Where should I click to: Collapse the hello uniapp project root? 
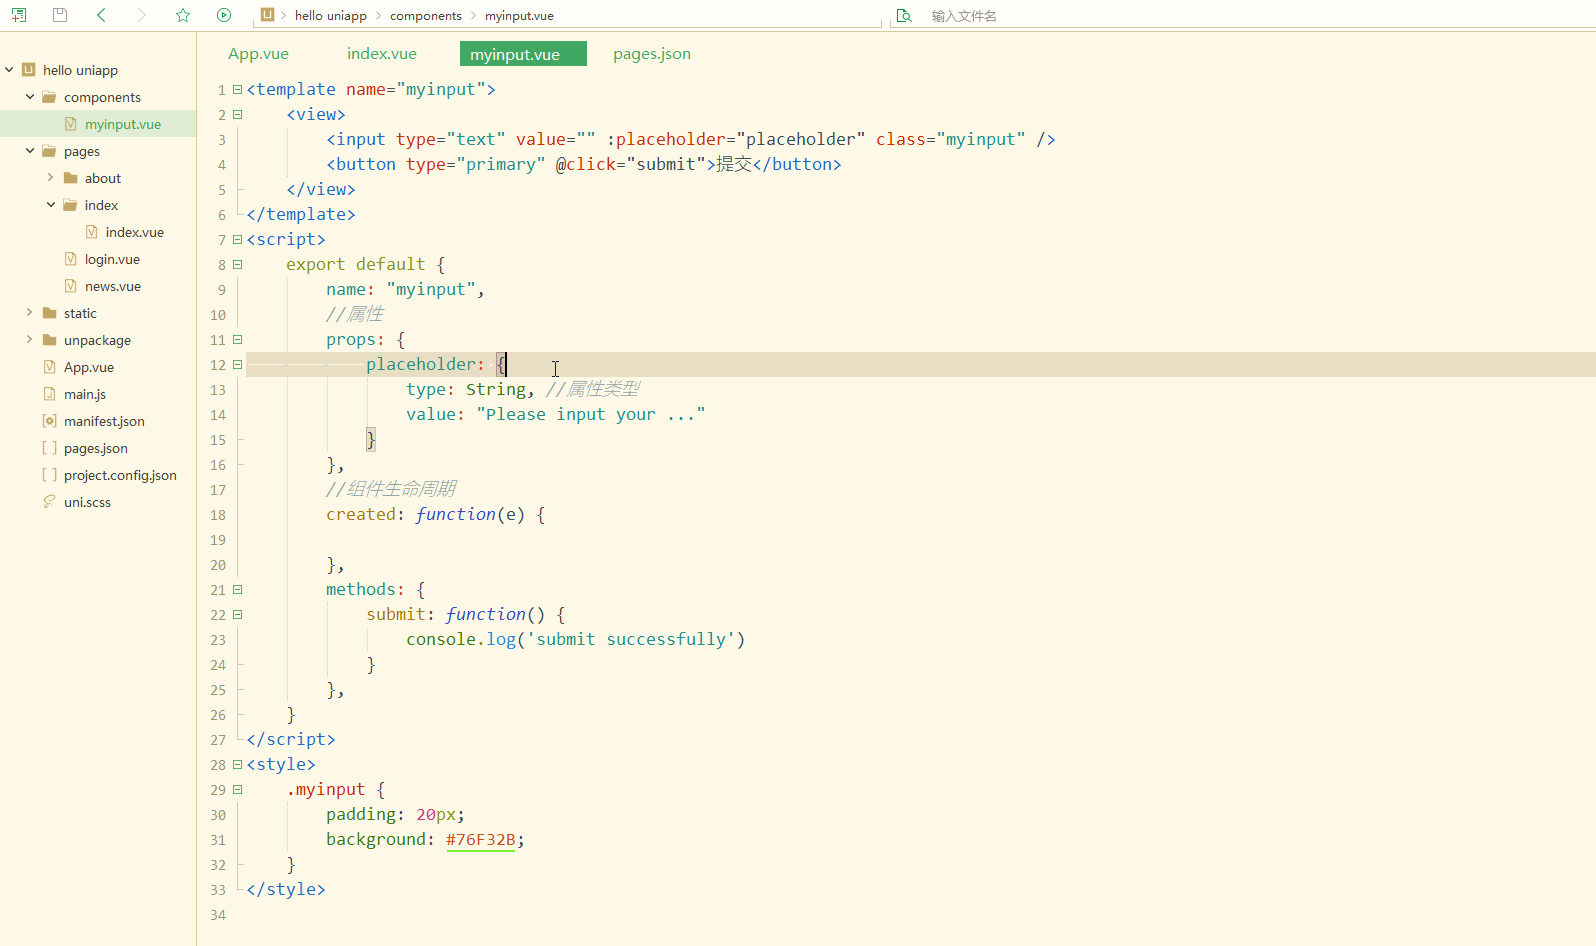[9, 70]
